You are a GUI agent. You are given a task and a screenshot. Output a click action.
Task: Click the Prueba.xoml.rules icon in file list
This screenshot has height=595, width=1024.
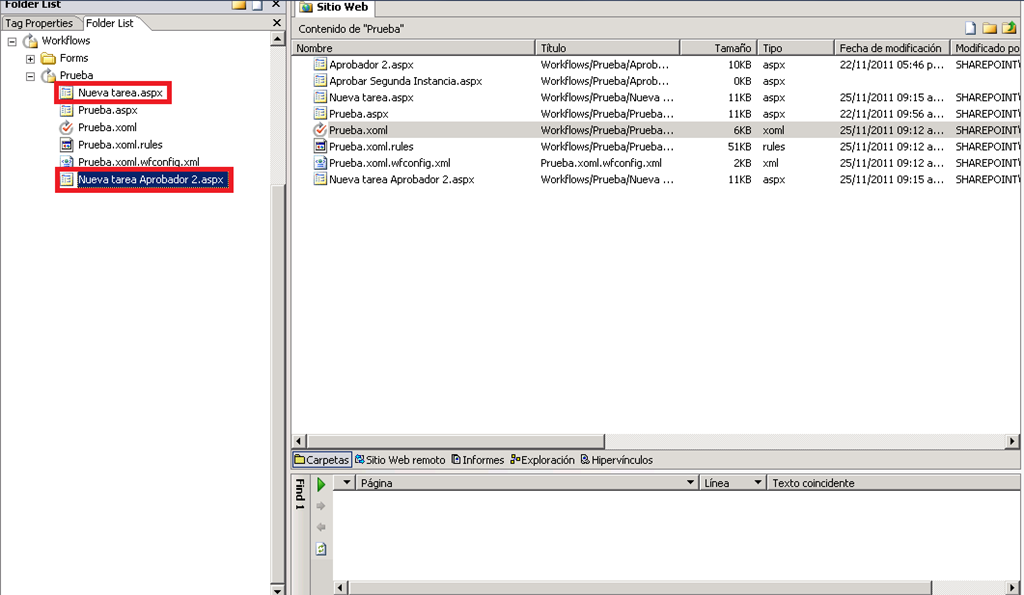pos(320,146)
